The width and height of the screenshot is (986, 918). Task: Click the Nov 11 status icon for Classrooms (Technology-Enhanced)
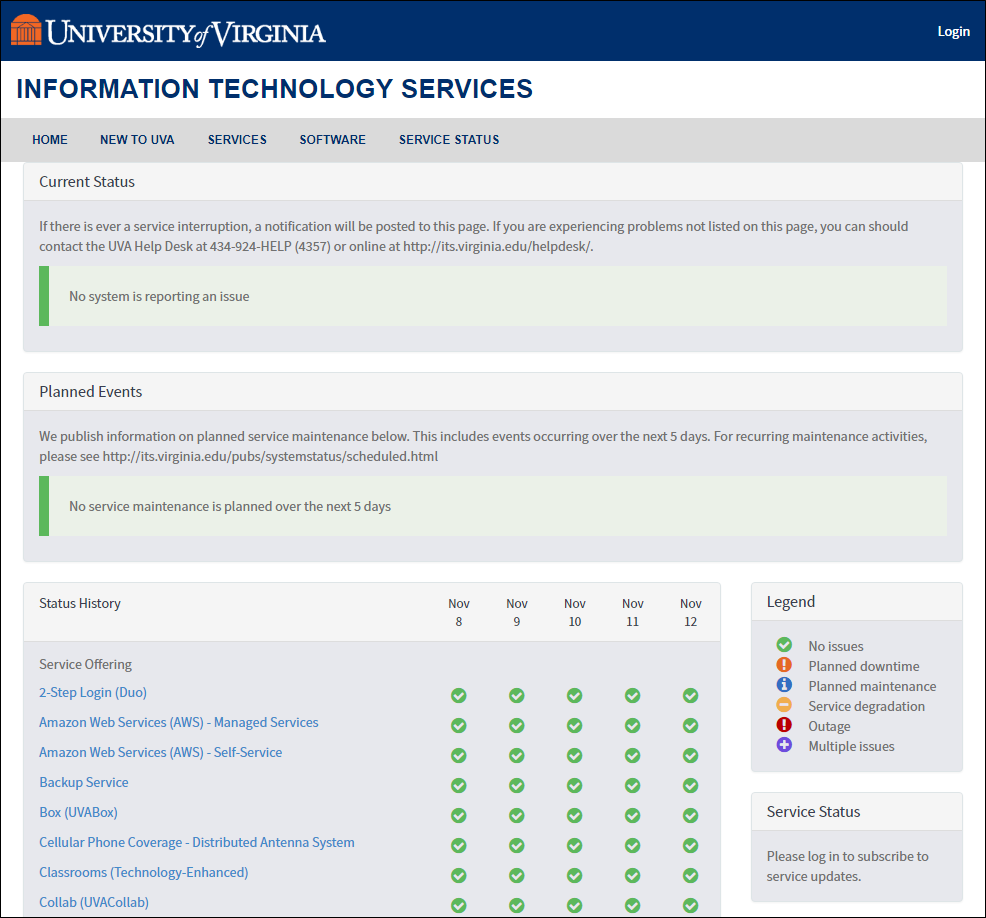point(633,875)
